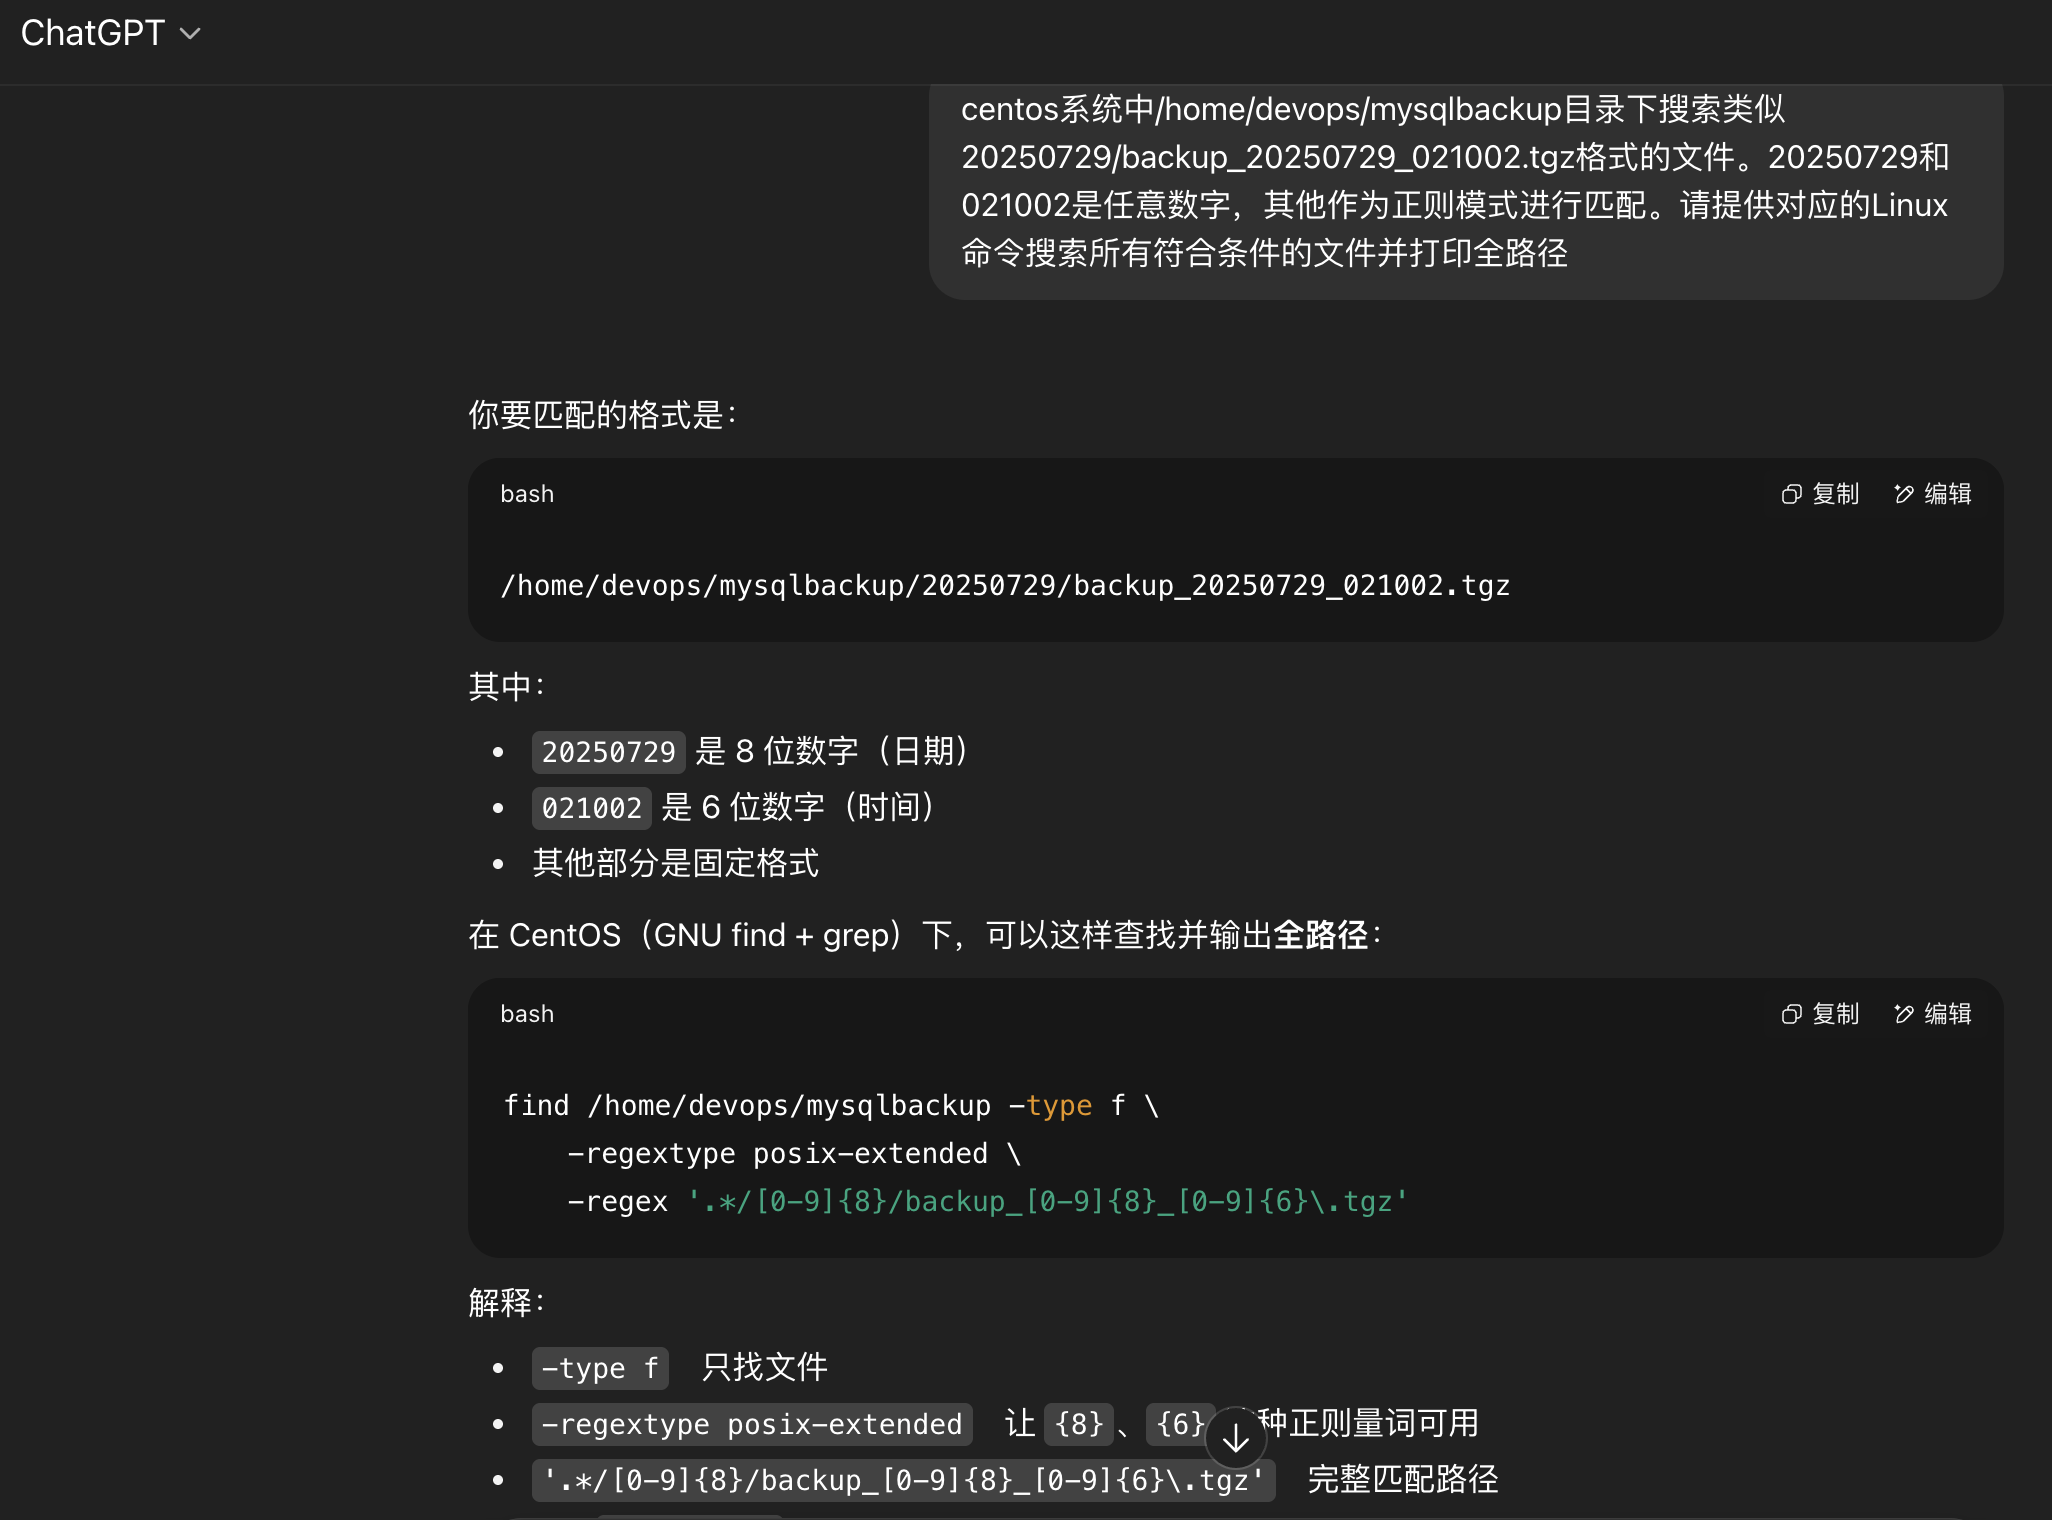The image size is (2052, 1520).
Task: Click the copy icon in the find command block
Action: pos(1791,1014)
